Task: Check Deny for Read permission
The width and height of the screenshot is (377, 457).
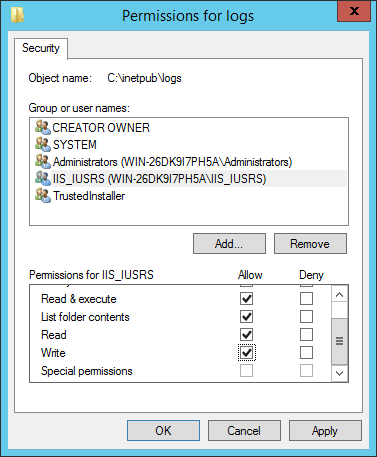Action: click(306, 335)
